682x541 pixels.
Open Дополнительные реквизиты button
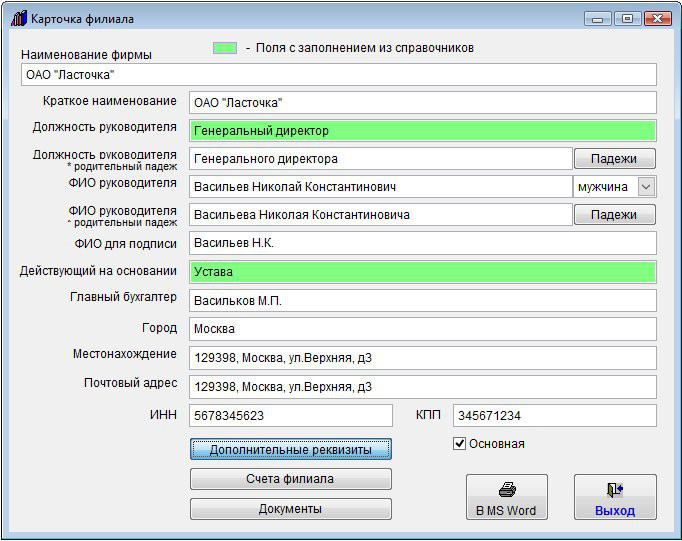click(x=291, y=449)
